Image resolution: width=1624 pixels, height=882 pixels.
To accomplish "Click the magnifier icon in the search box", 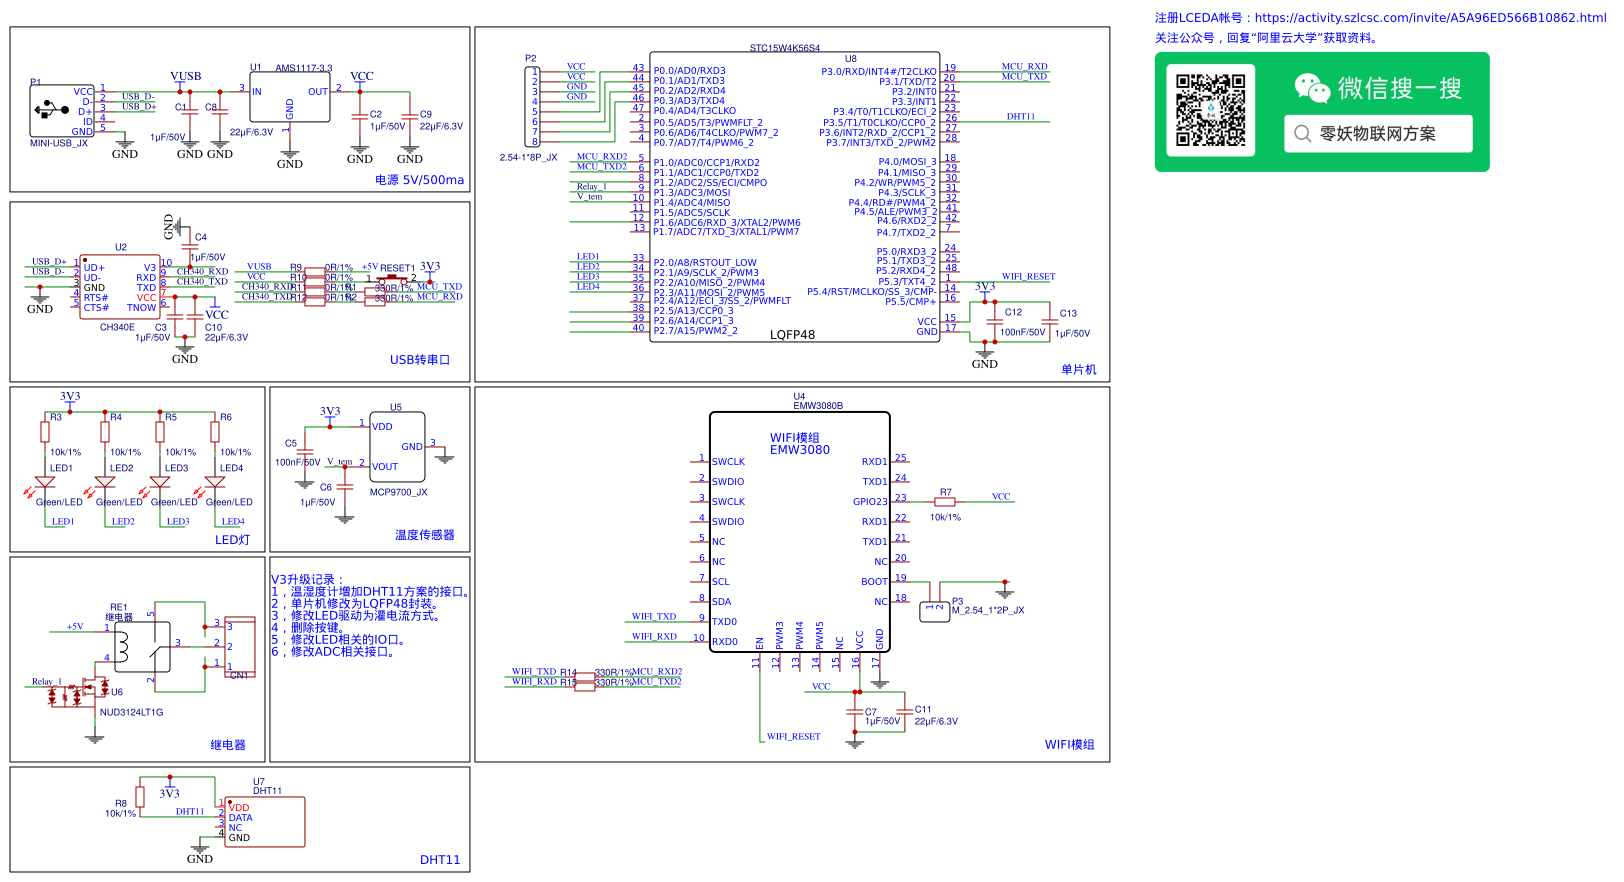I will click(1302, 133).
